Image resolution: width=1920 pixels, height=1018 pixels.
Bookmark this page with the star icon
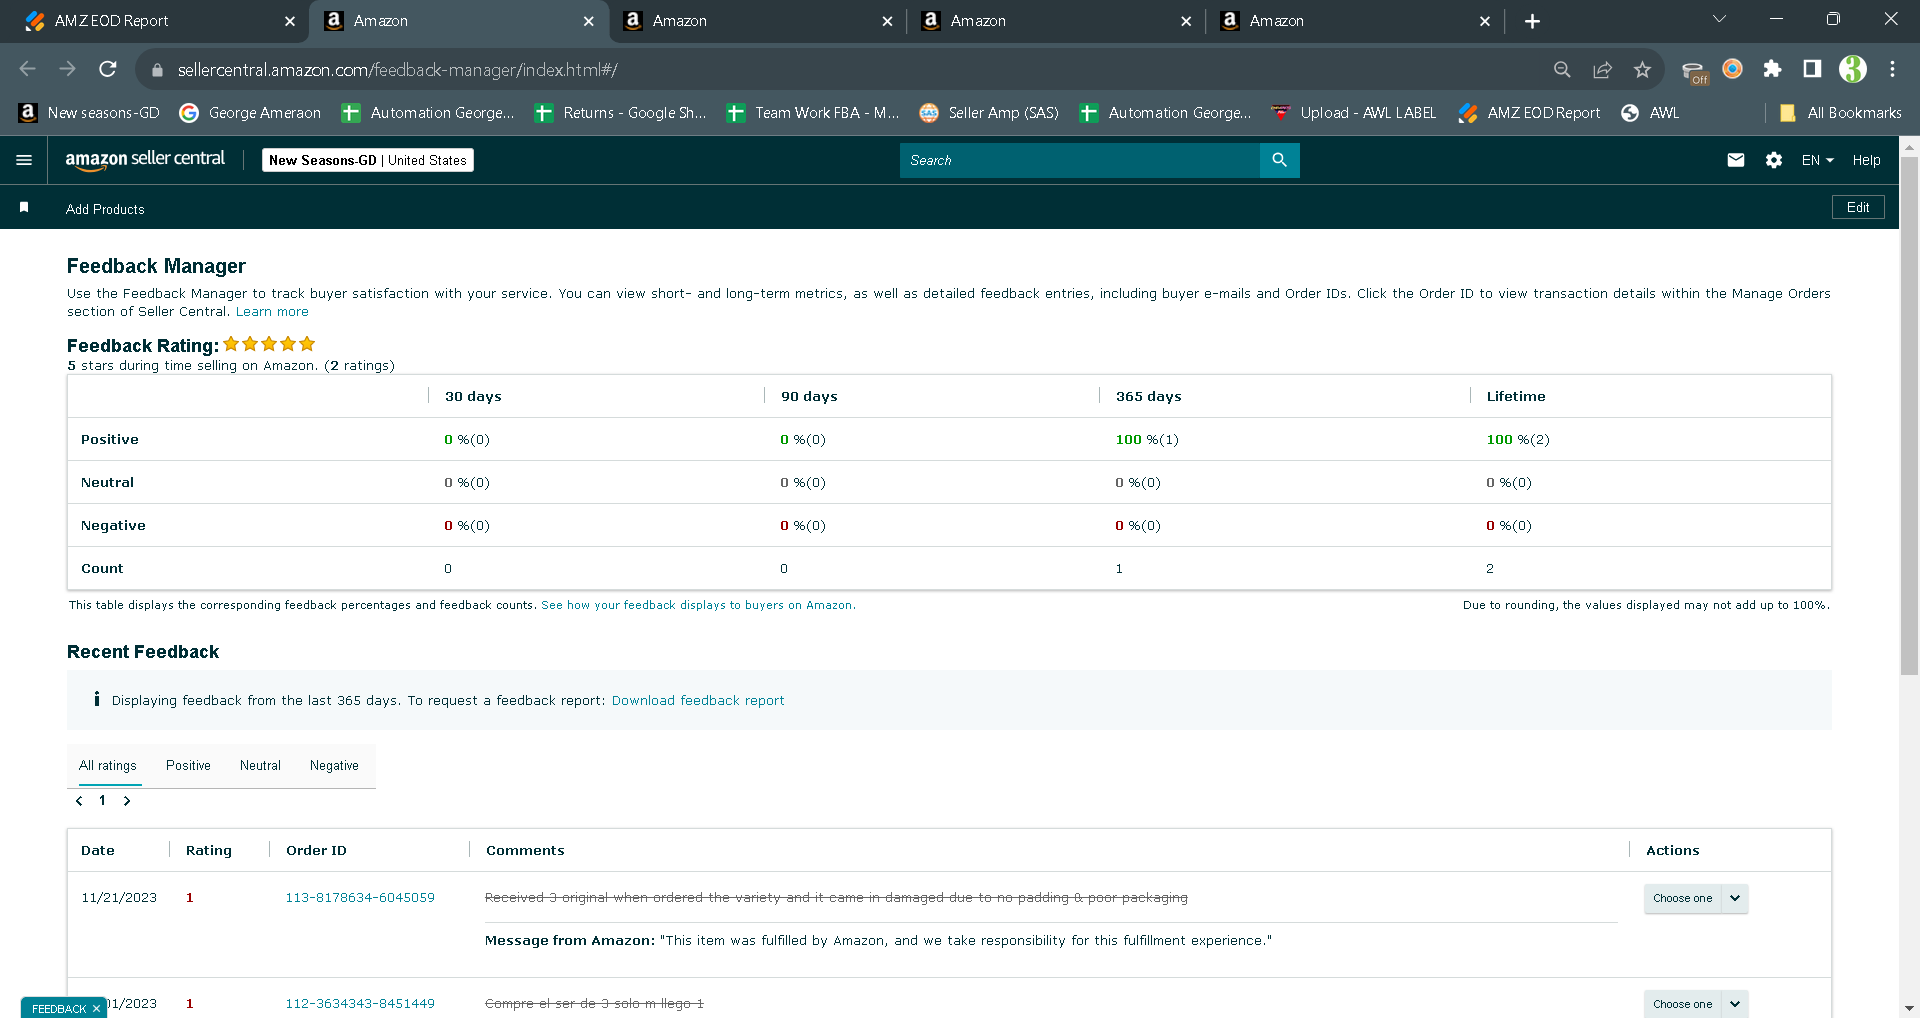[1642, 69]
